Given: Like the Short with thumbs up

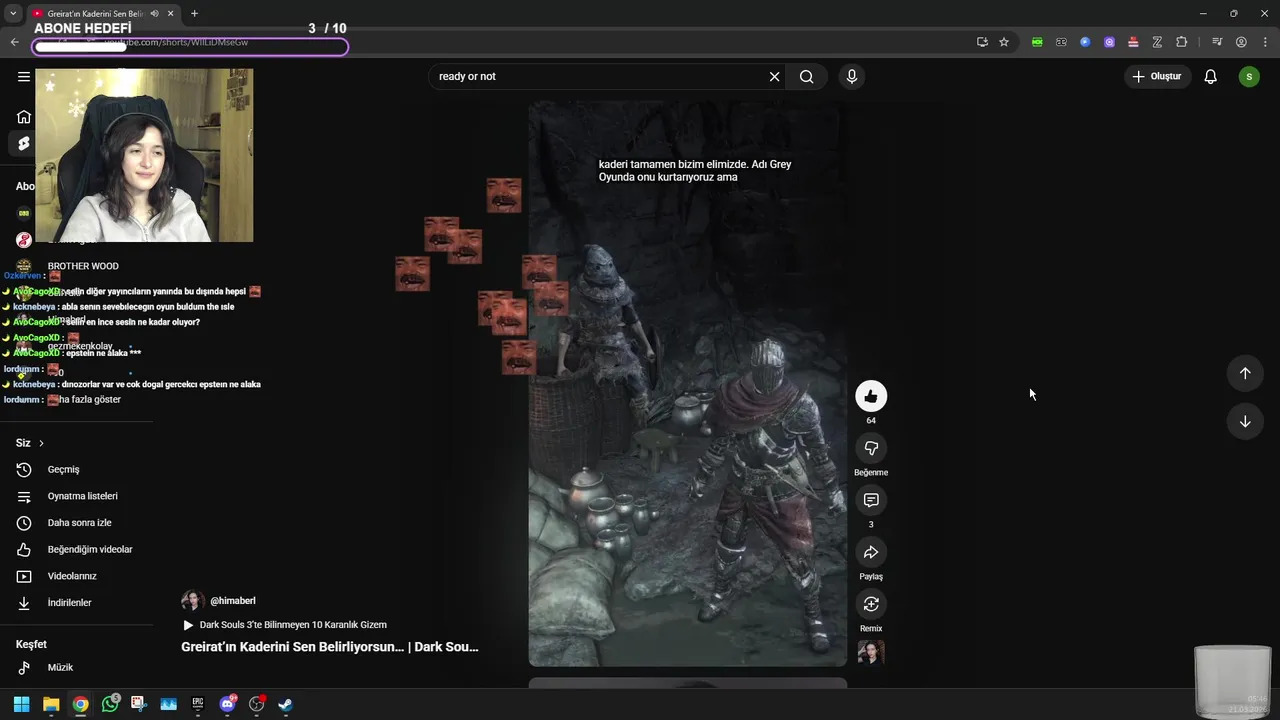Looking at the screenshot, I should pos(871,396).
